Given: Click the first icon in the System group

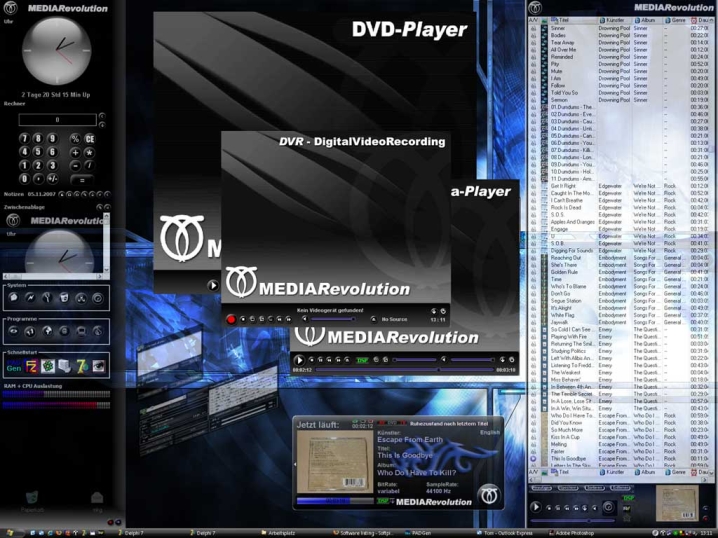Looking at the screenshot, I should 14,297.
